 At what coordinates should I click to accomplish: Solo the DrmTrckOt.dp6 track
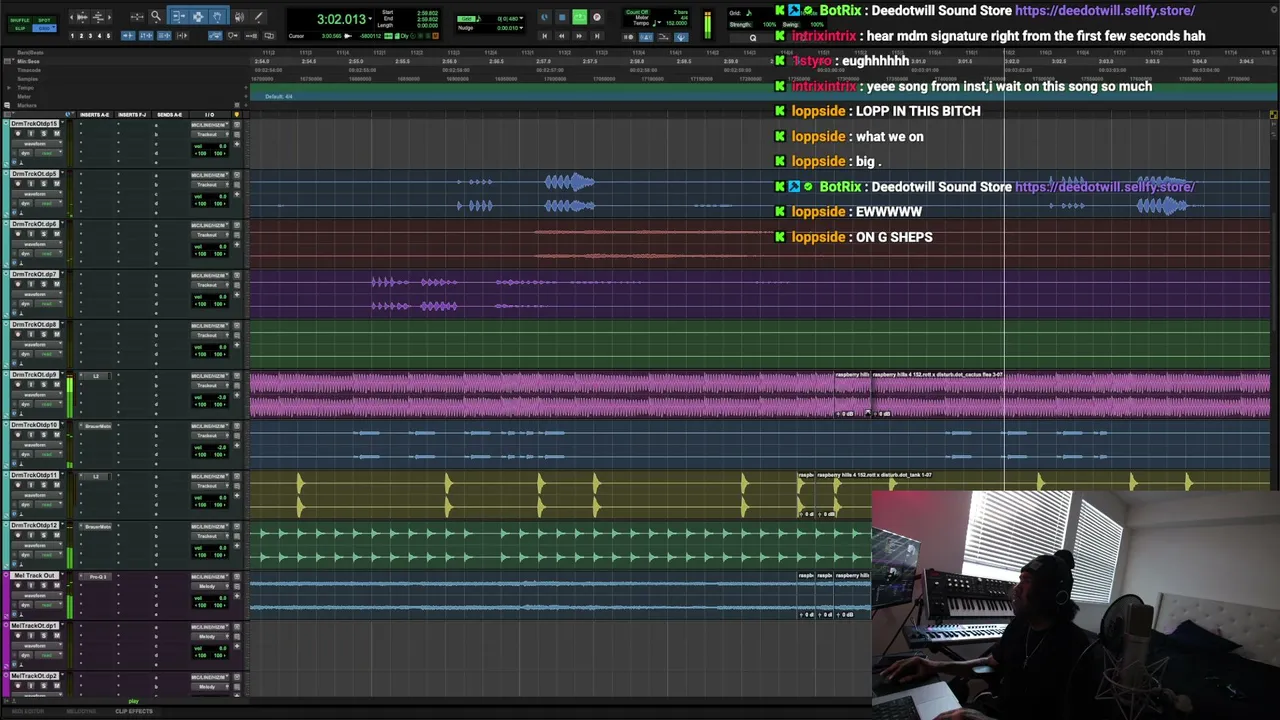pos(44,234)
